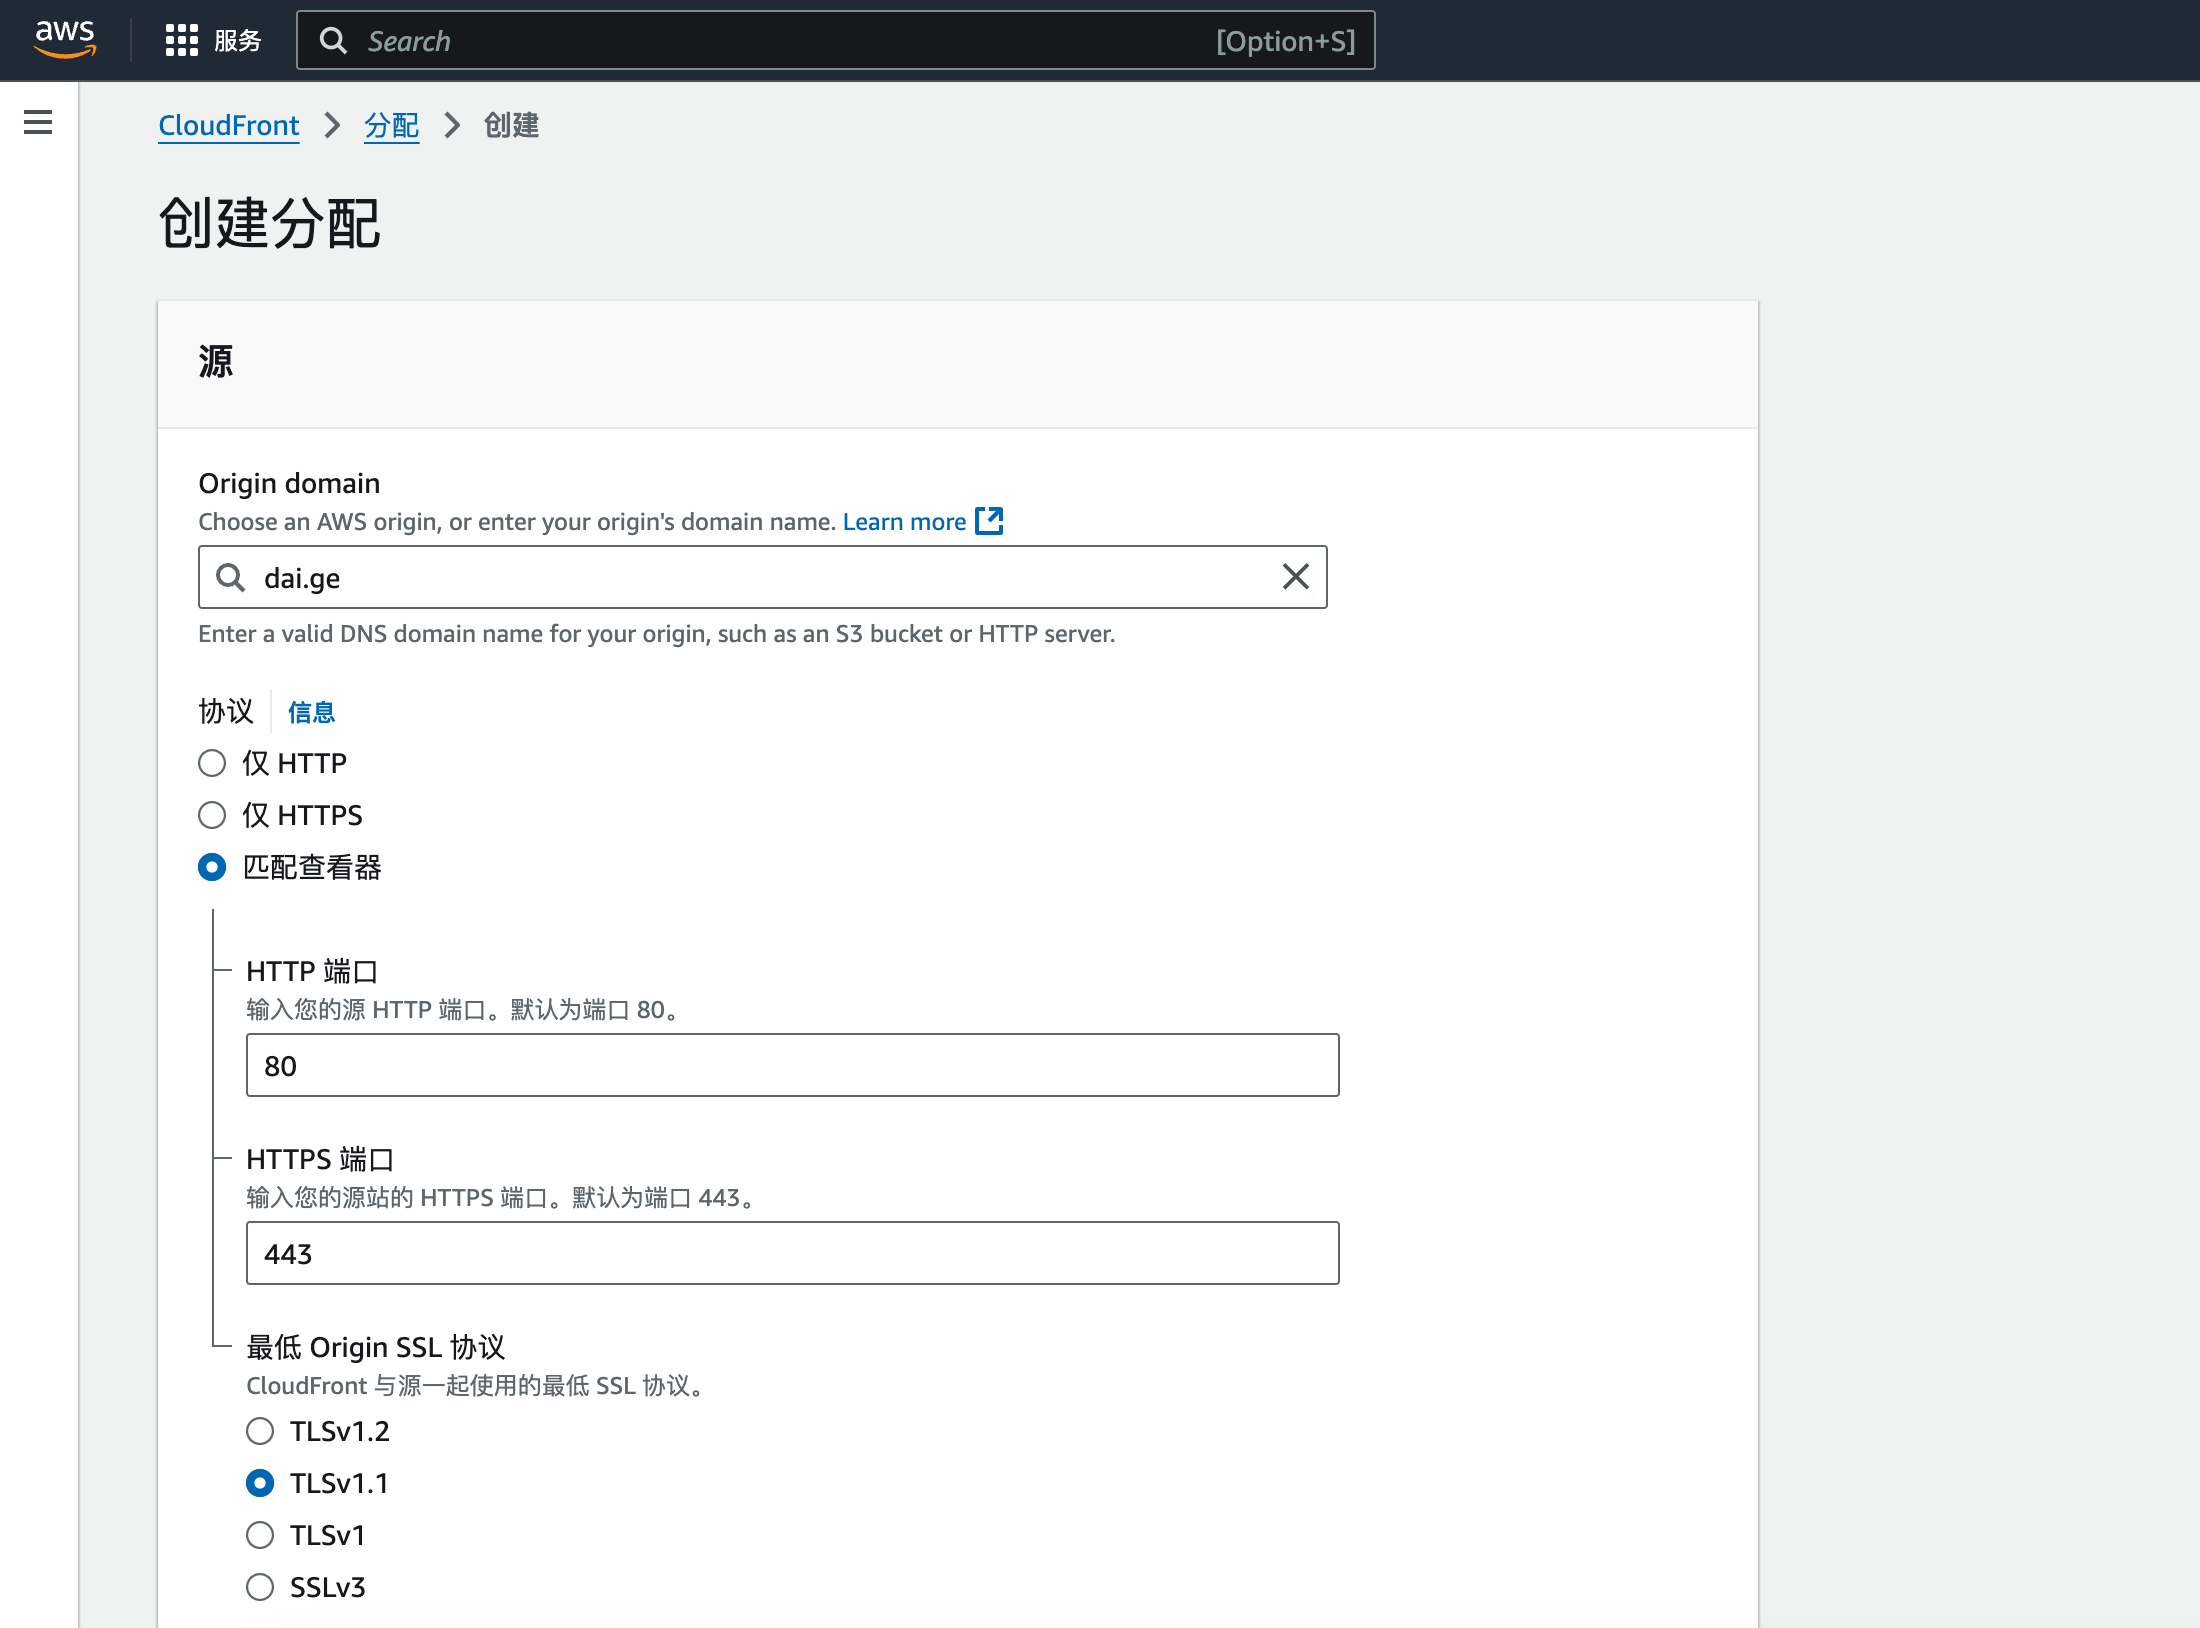Select the 仅 HTTP protocol radio

tap(212, 763)
